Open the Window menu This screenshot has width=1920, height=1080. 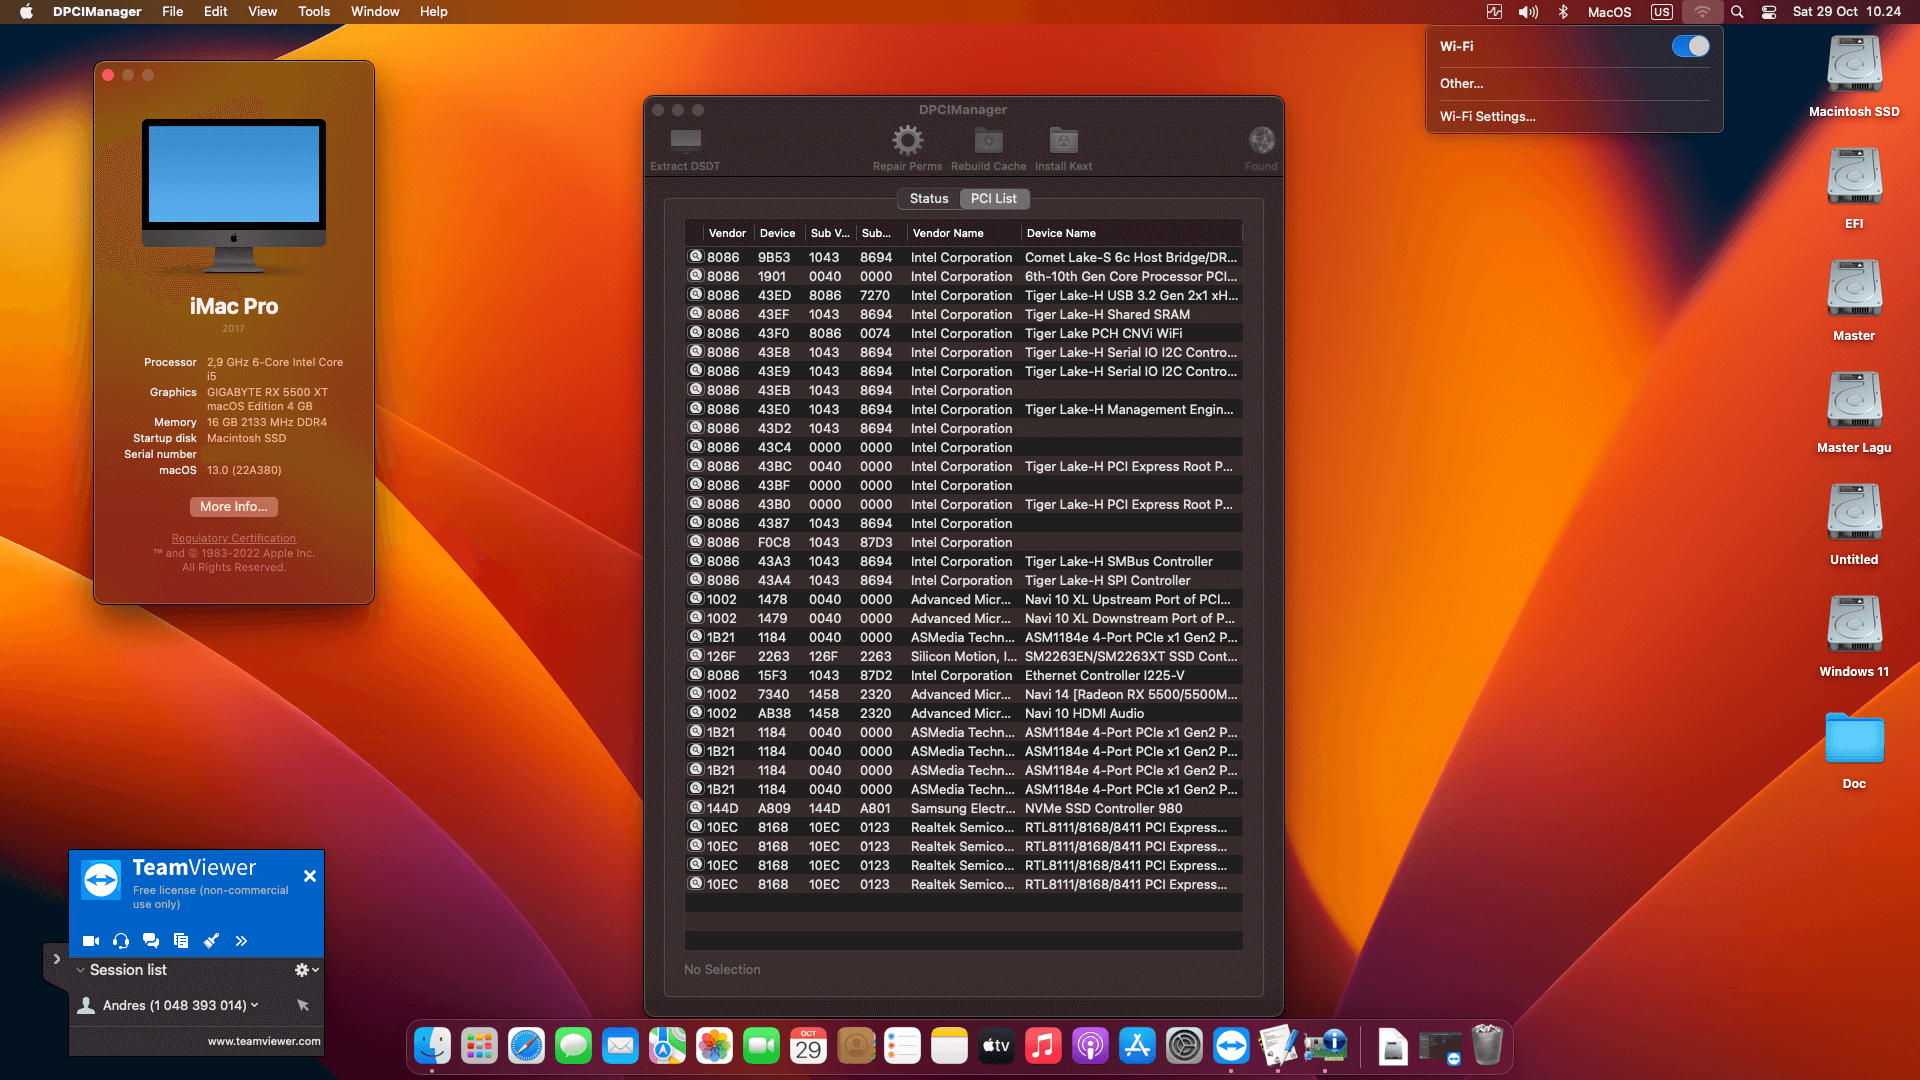(375, 12)
